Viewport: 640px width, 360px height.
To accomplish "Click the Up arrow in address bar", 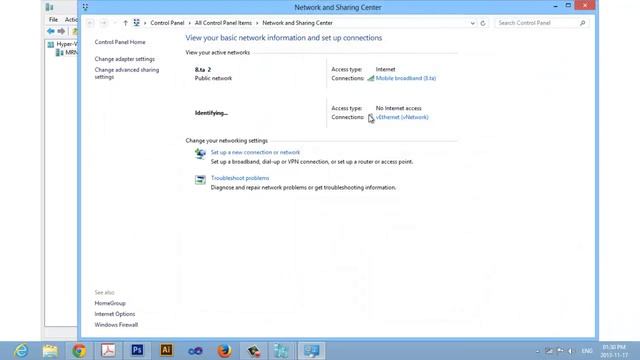I will (125, 23).
